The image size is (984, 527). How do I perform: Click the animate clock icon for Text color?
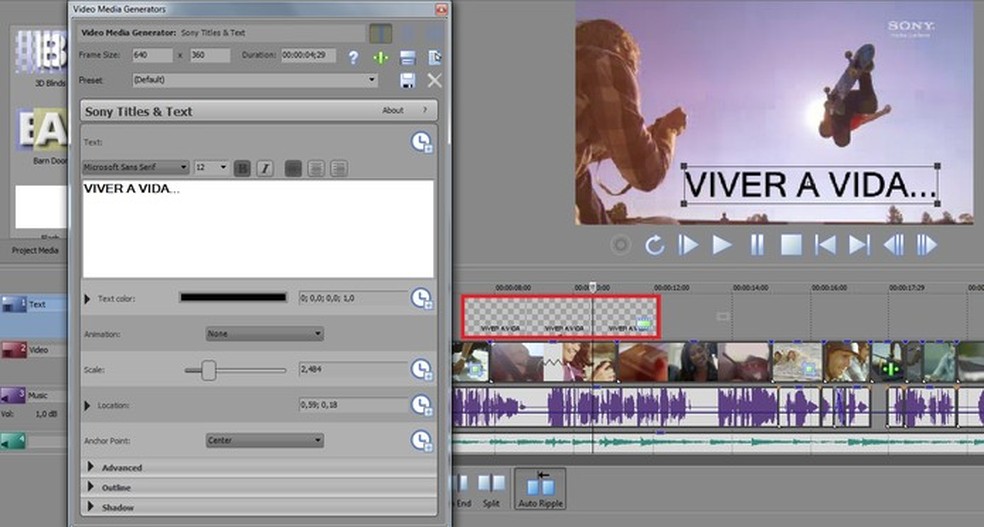coord(421,298)
